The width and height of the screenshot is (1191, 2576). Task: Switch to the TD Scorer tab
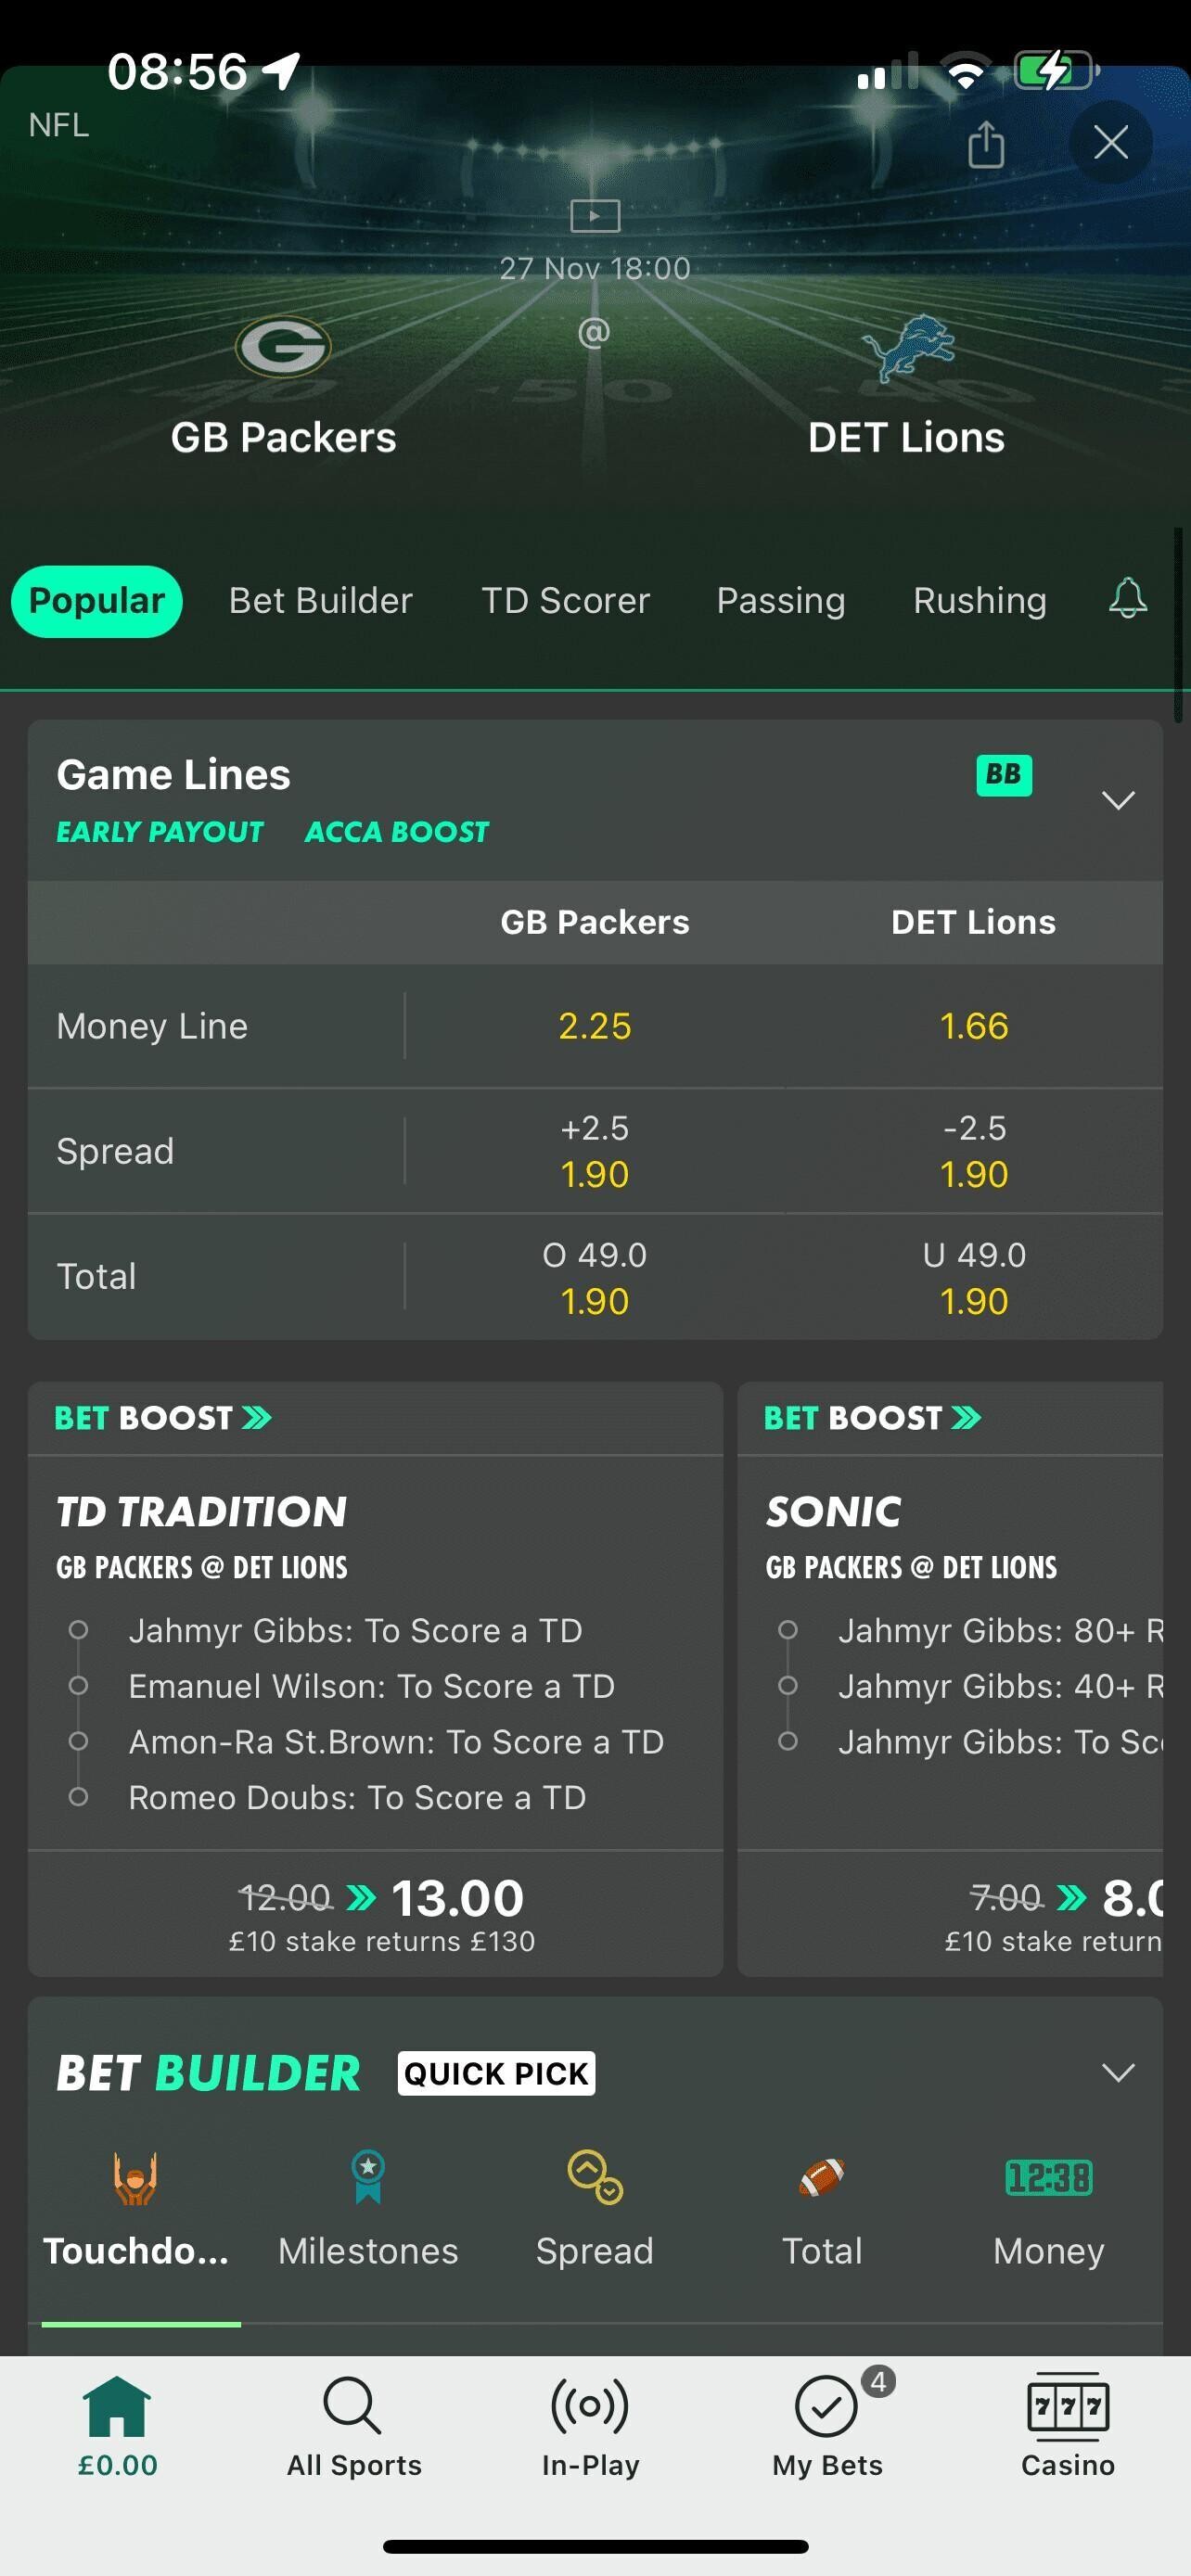pyautogui.click(x=565, y=601)
